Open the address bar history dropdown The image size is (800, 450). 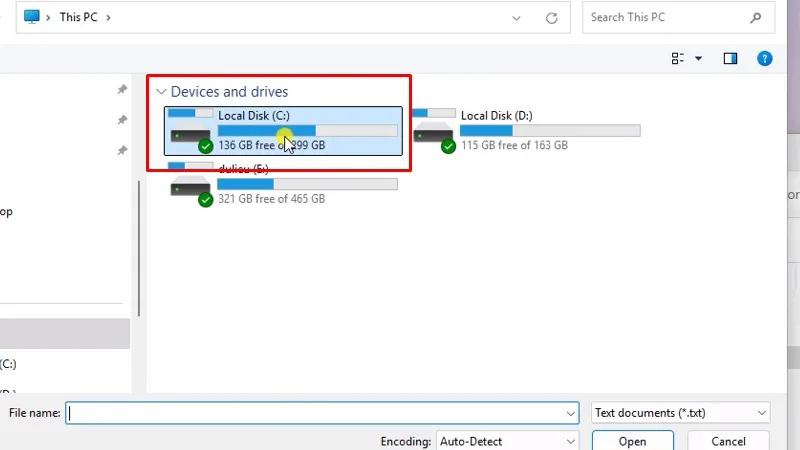coord(516,18)
